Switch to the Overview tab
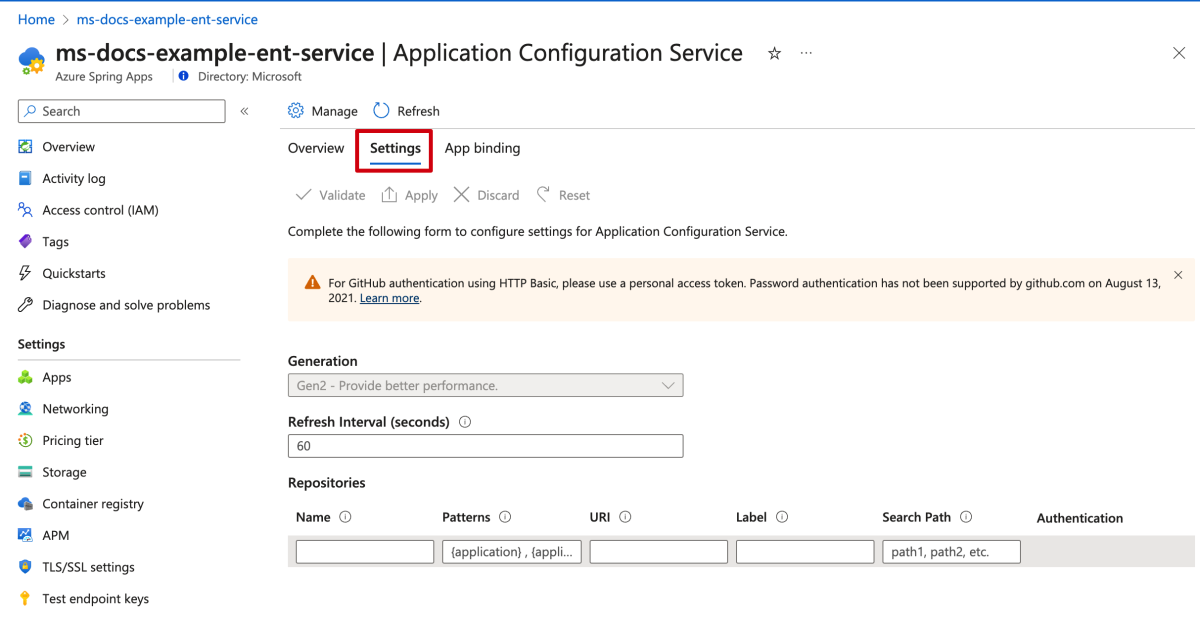 [x=316, y=148]
